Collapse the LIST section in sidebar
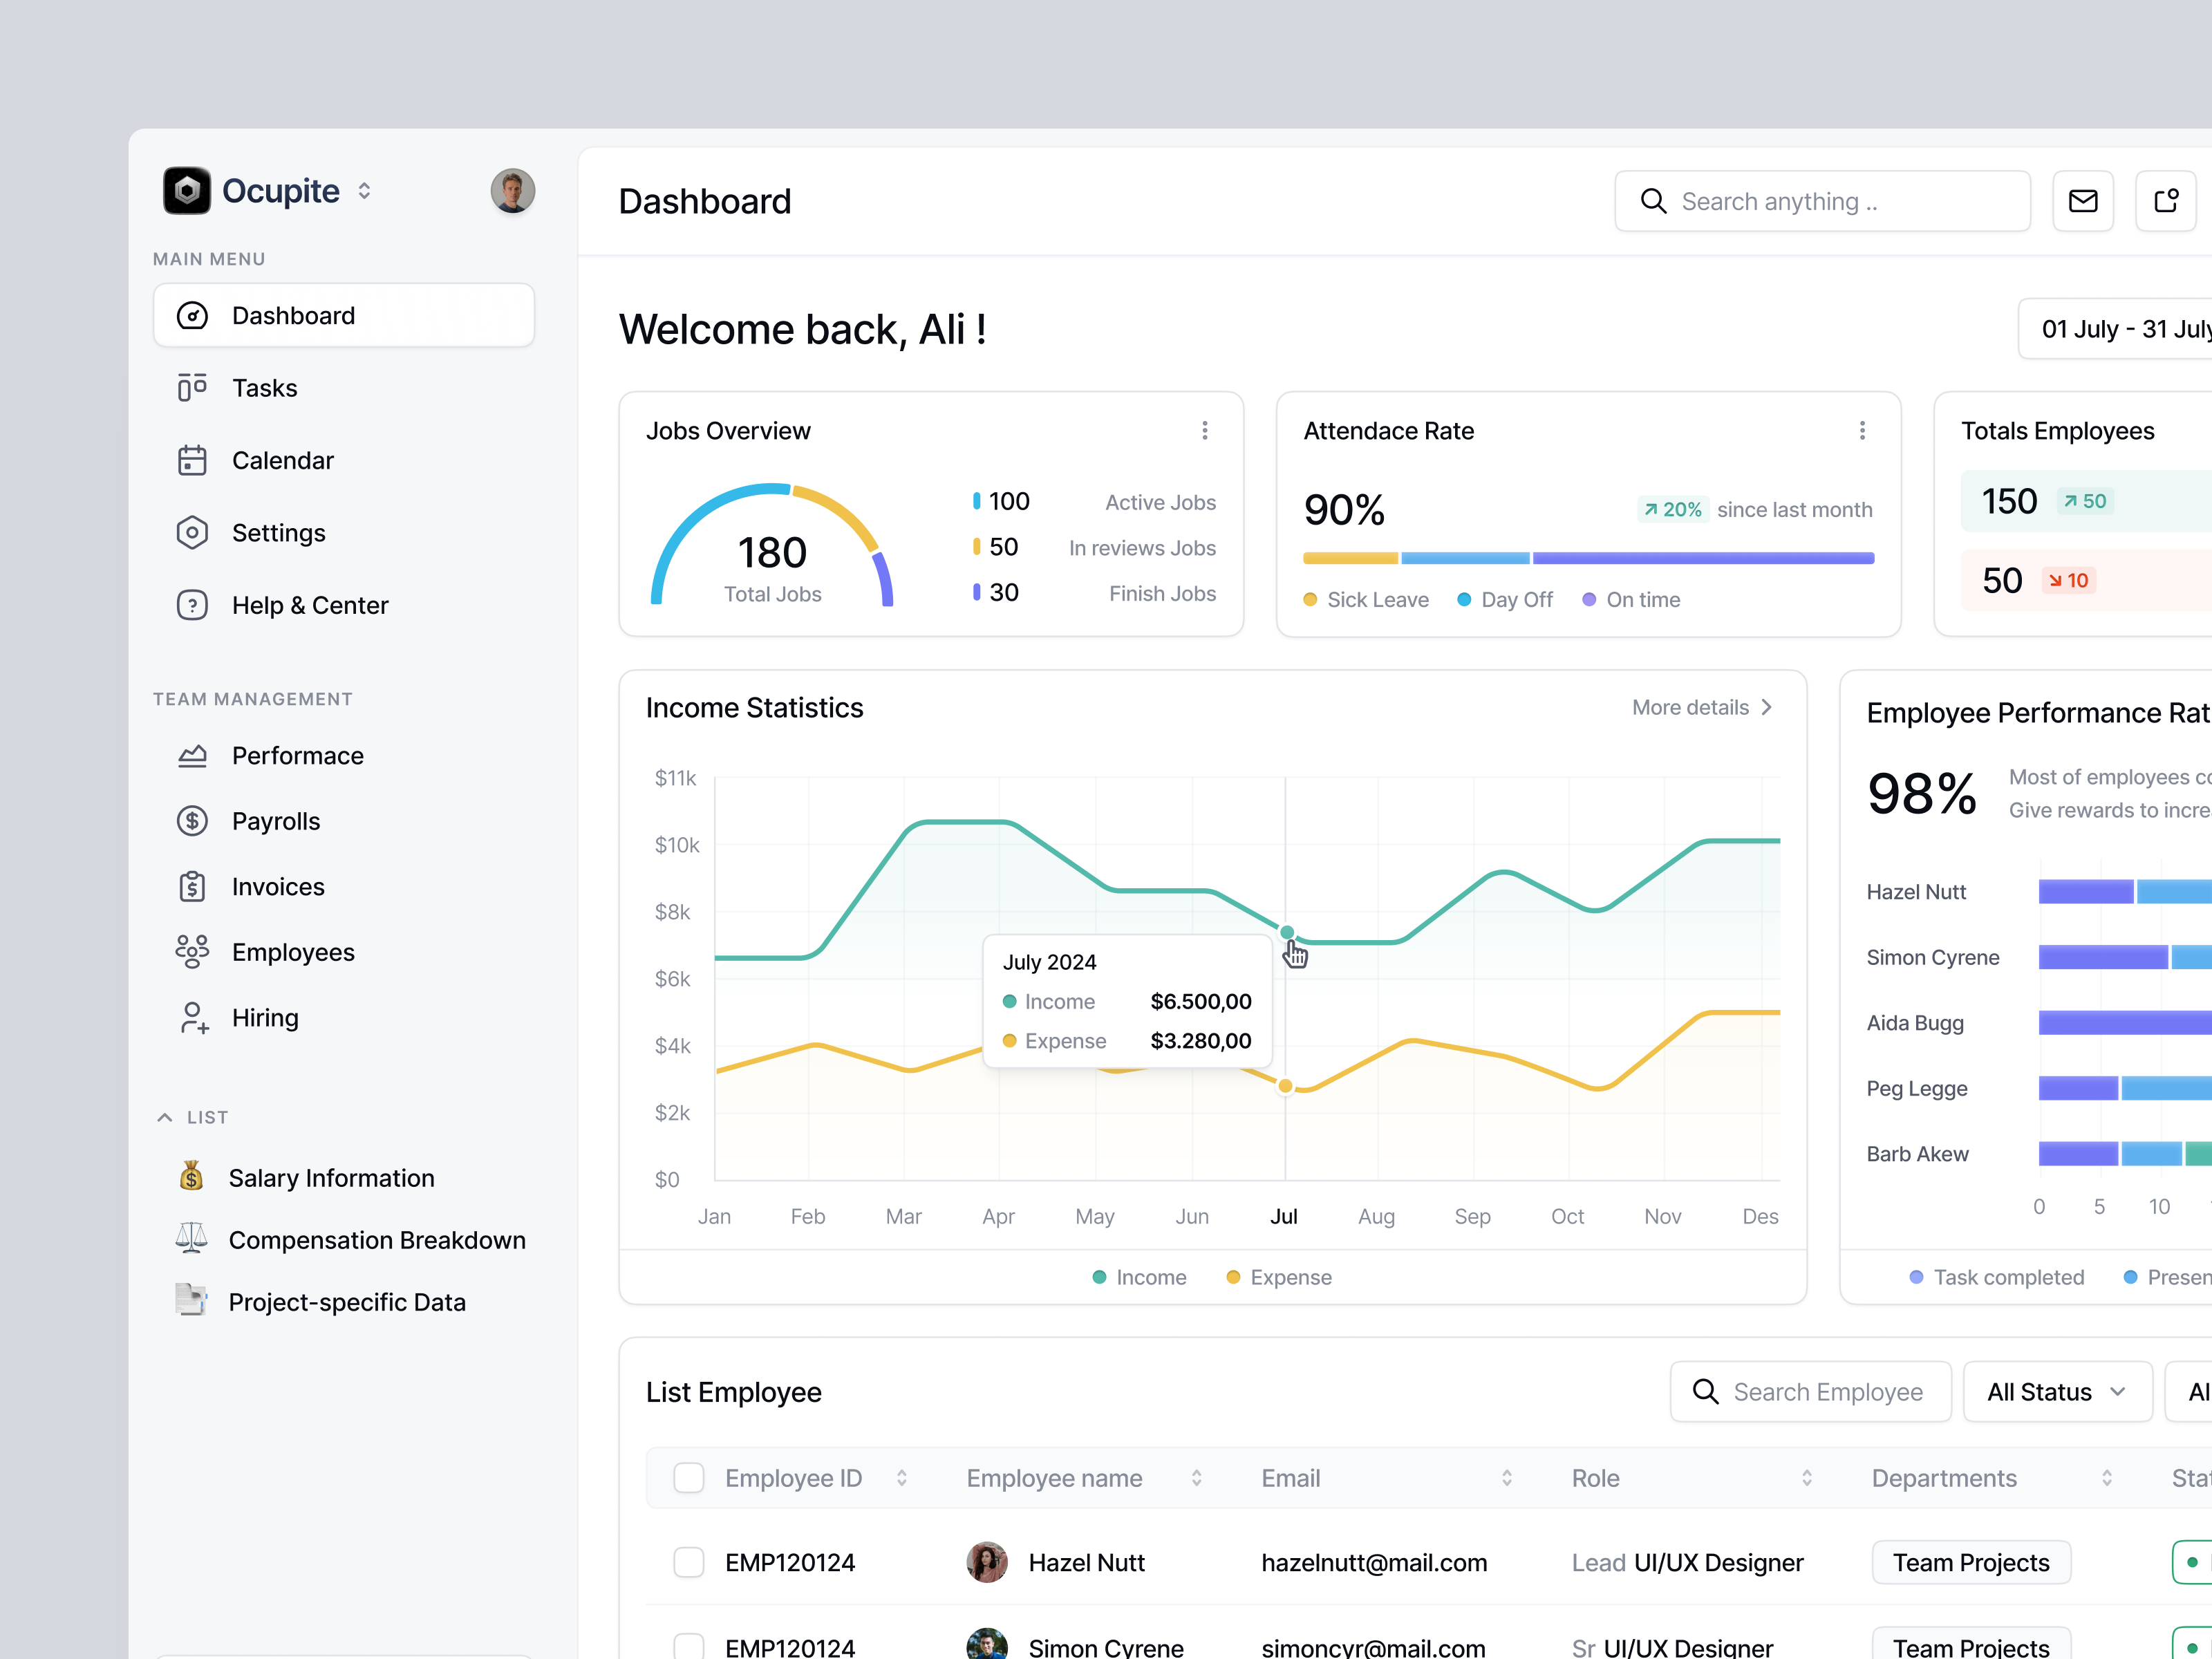2212x1659 pixels. [165, 1117]
